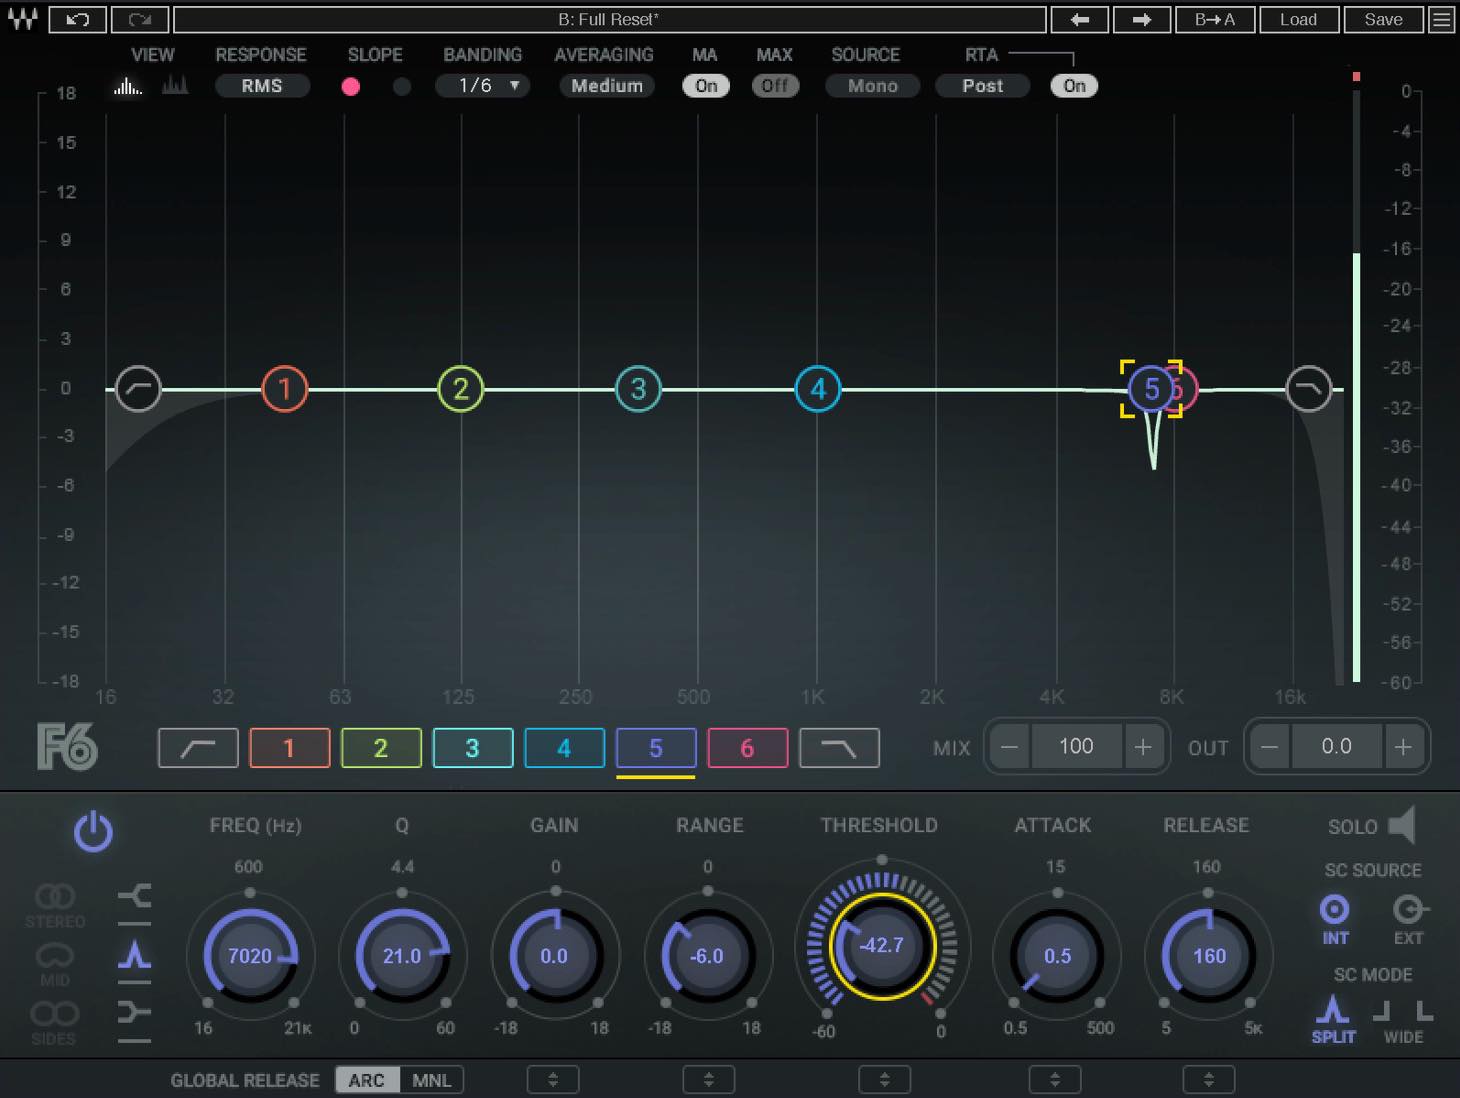Select the pink slope option
The image size is (1460, 1098).
351,86
